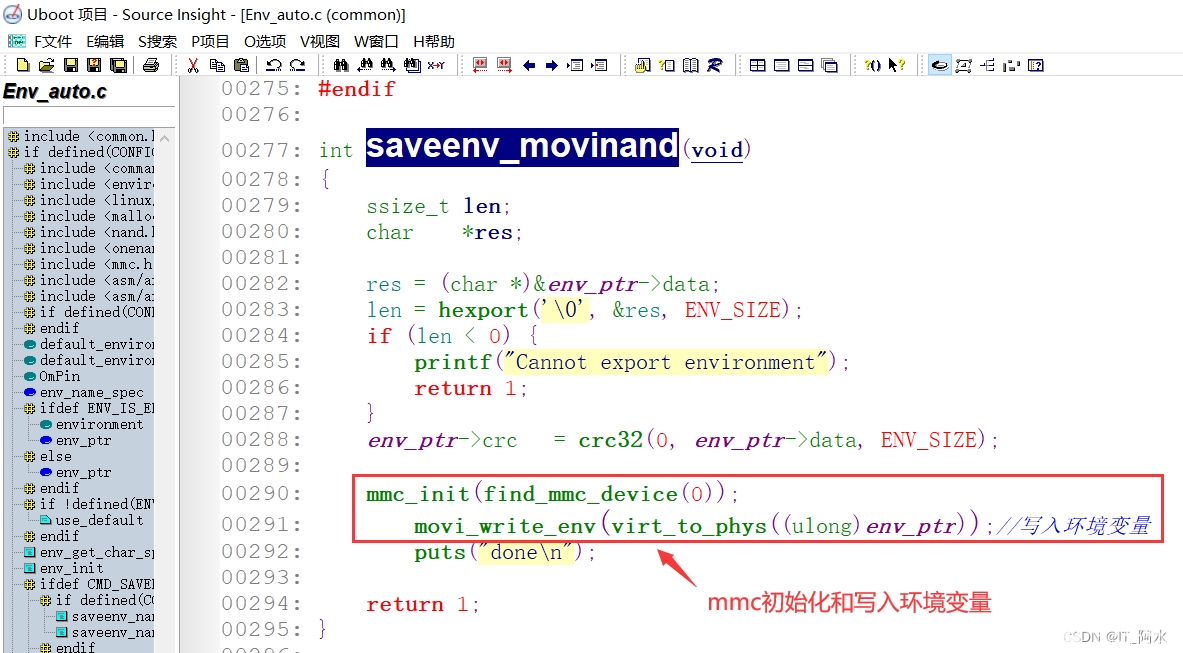This screenshot has height=653, width=1183.
Task: Toggle the highlighted symbol window button
Action: coord(938,65)
